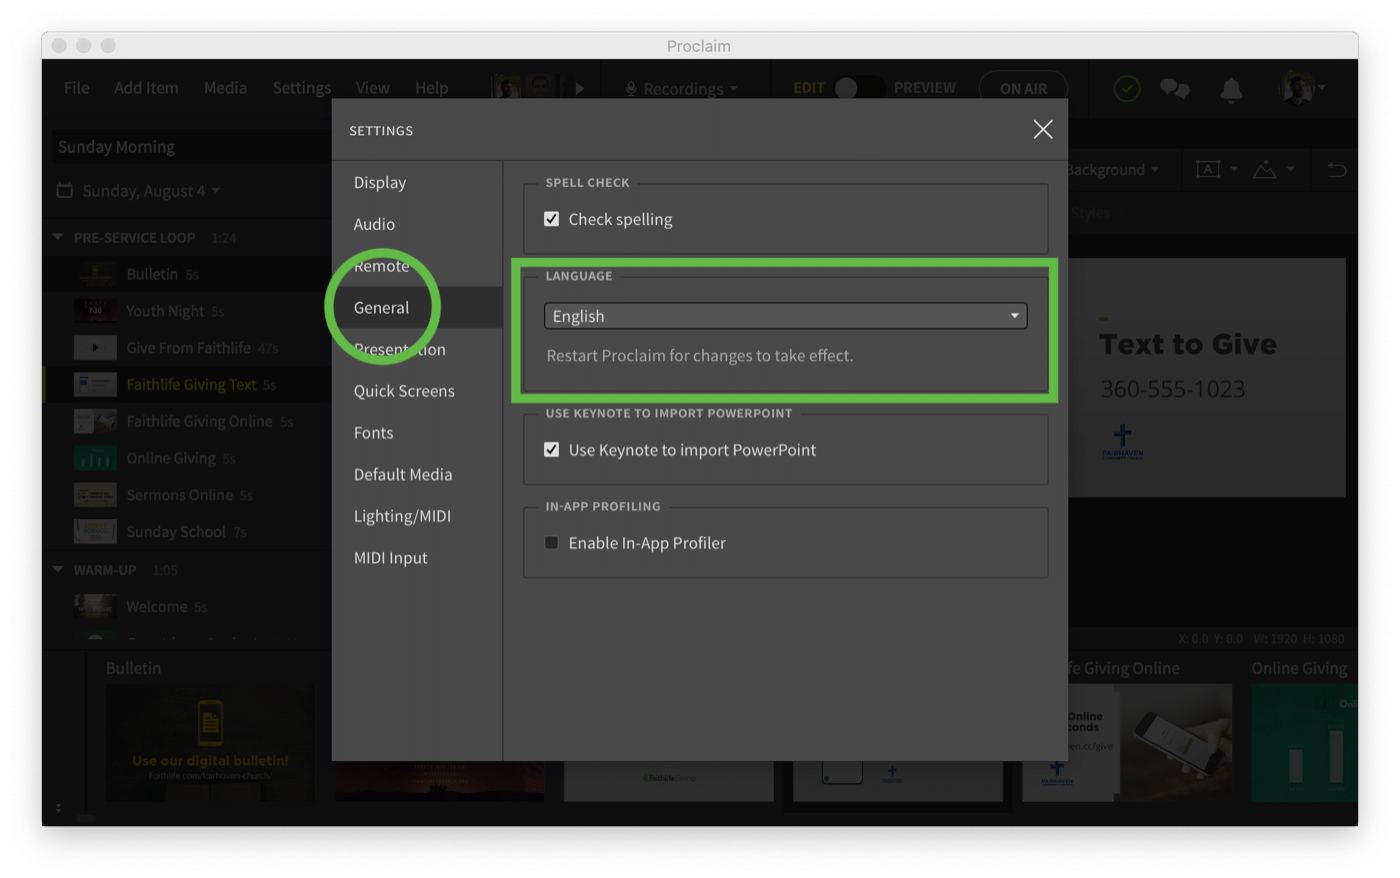The width and height of the screenshot is (1400, 878).
Task: Open the dropdown arrow beside text box tool
Action: click(x=1234, y=170)
